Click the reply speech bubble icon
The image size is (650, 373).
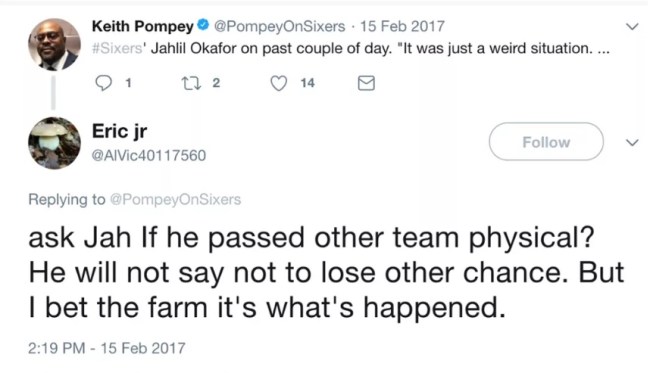click(x=104, y=83)
